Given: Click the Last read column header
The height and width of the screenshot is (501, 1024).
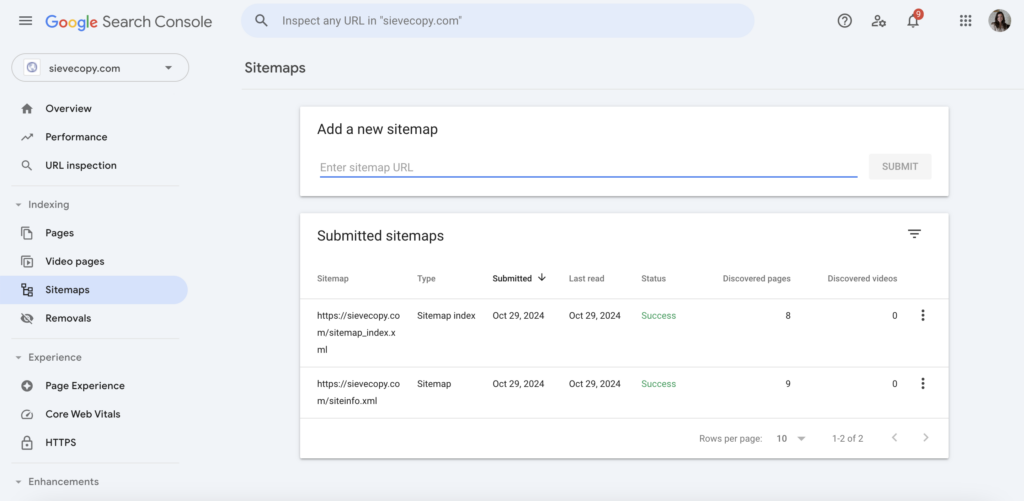Looking at the screenshot, I should tap(586, 278).
